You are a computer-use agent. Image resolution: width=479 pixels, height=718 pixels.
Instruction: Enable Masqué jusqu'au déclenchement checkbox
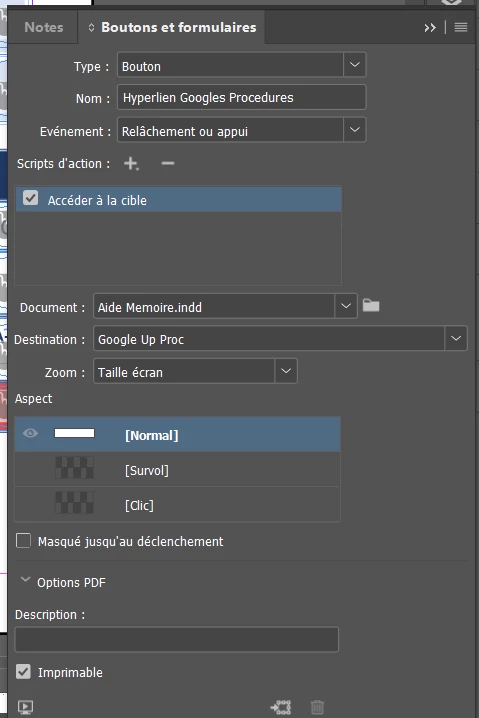pos(23,541)
